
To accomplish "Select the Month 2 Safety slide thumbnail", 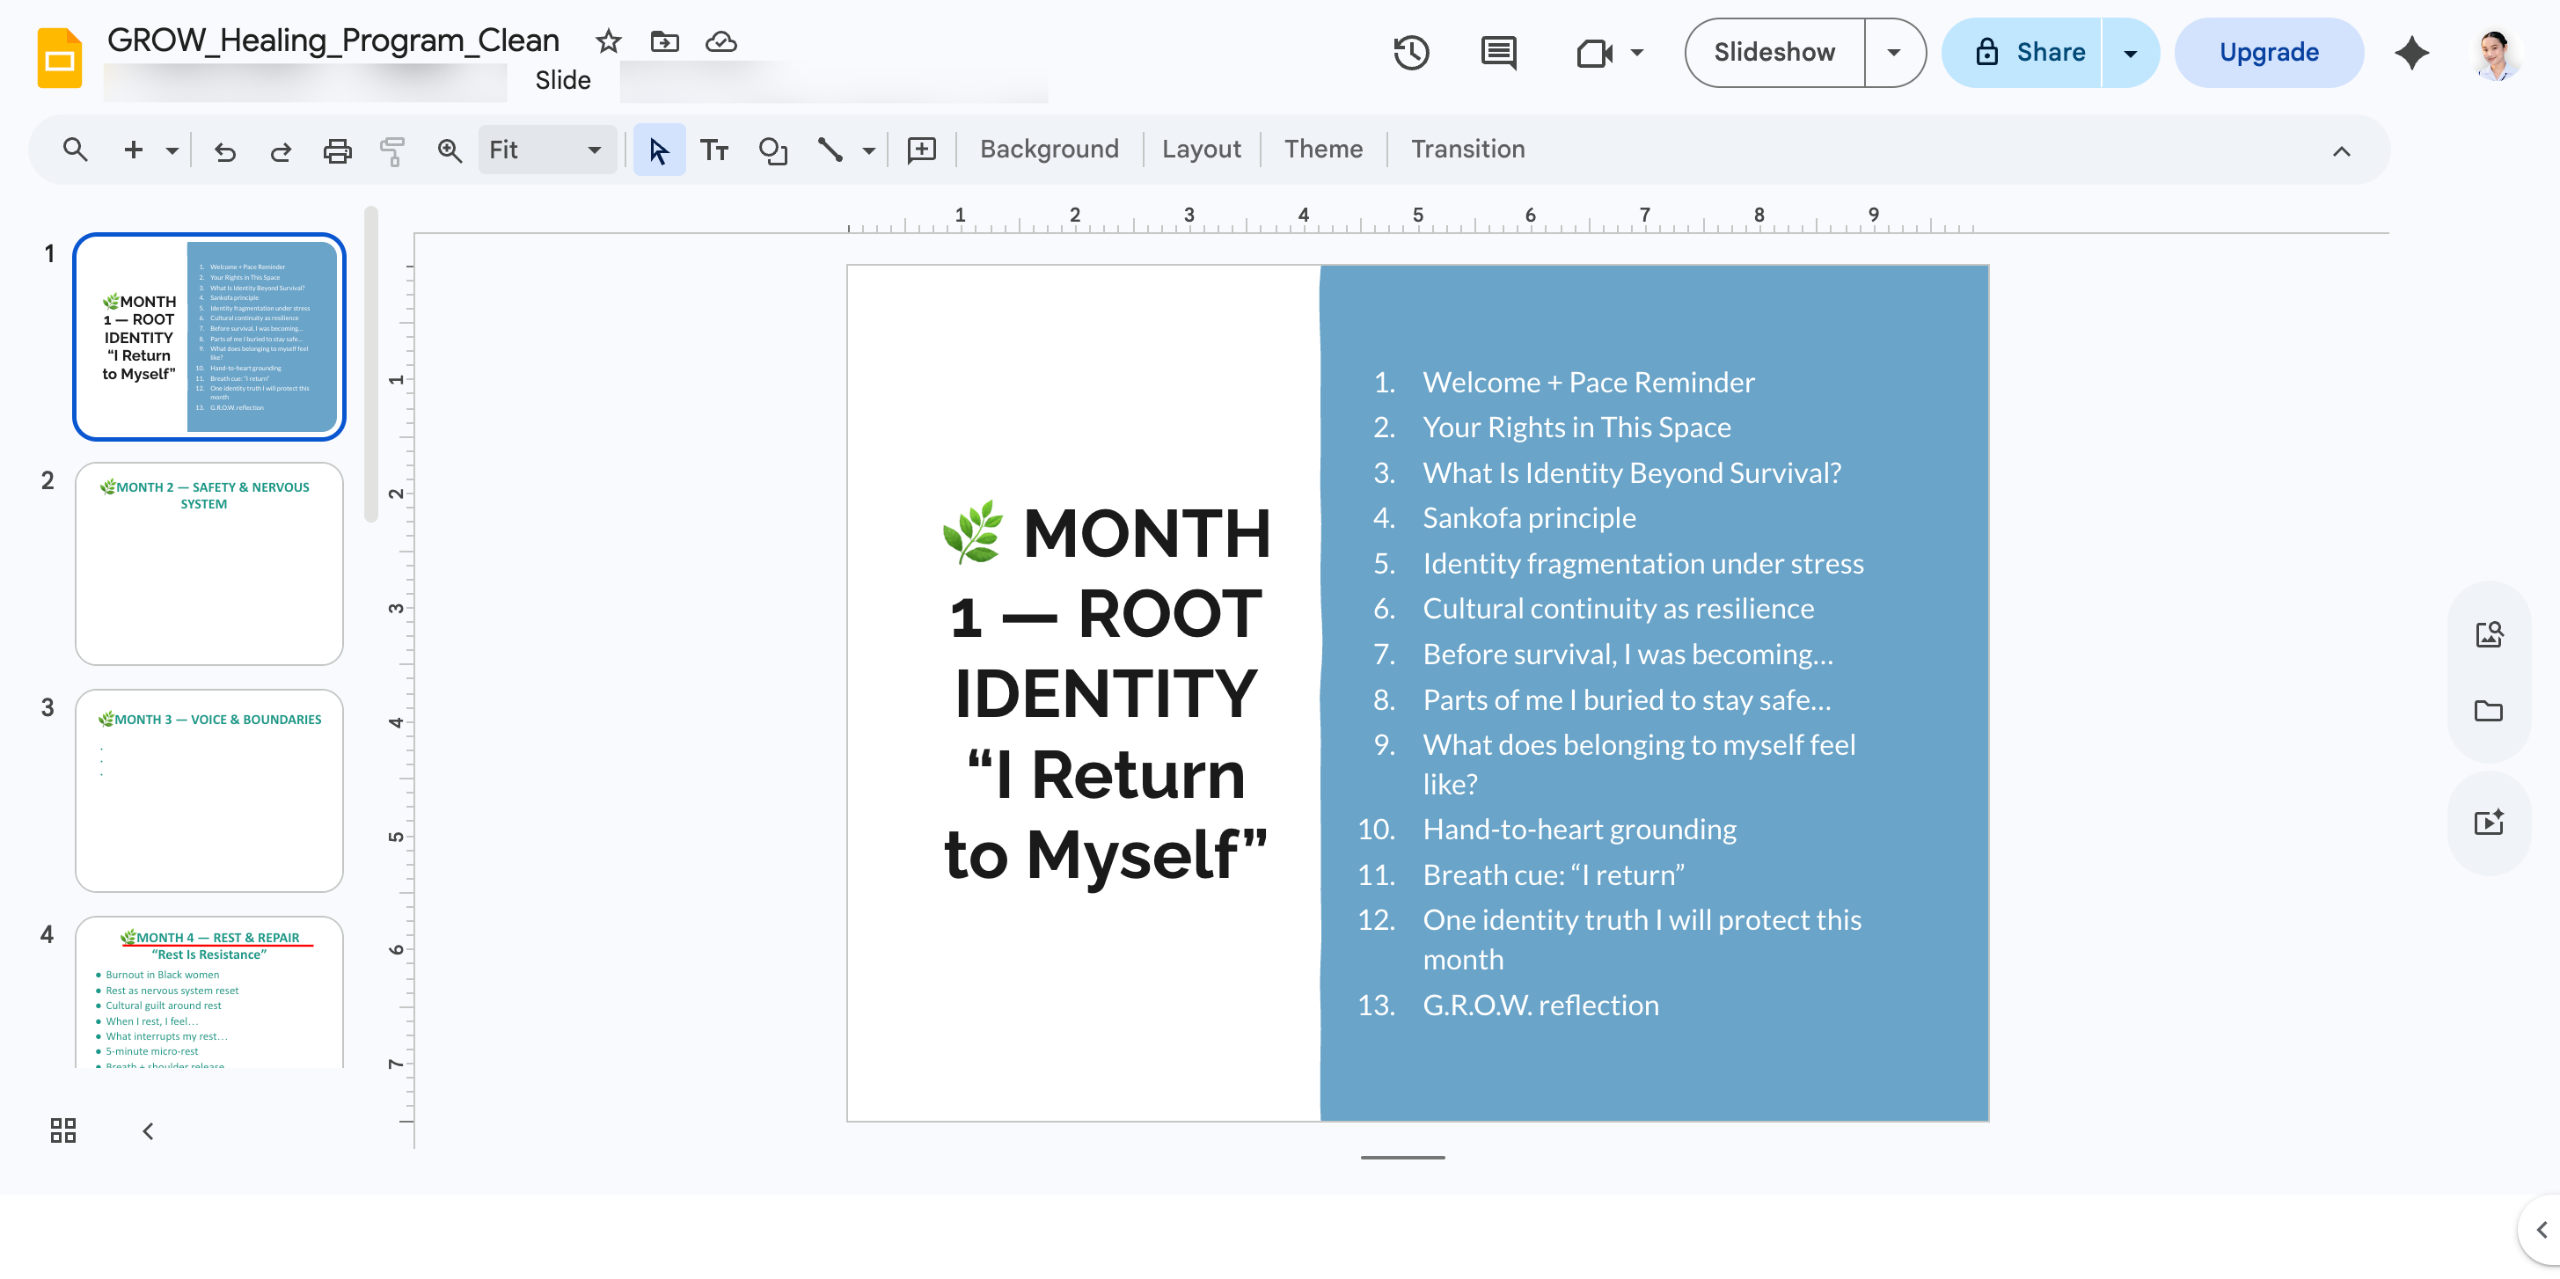I will pyautogui.click(x=209, y=563).
